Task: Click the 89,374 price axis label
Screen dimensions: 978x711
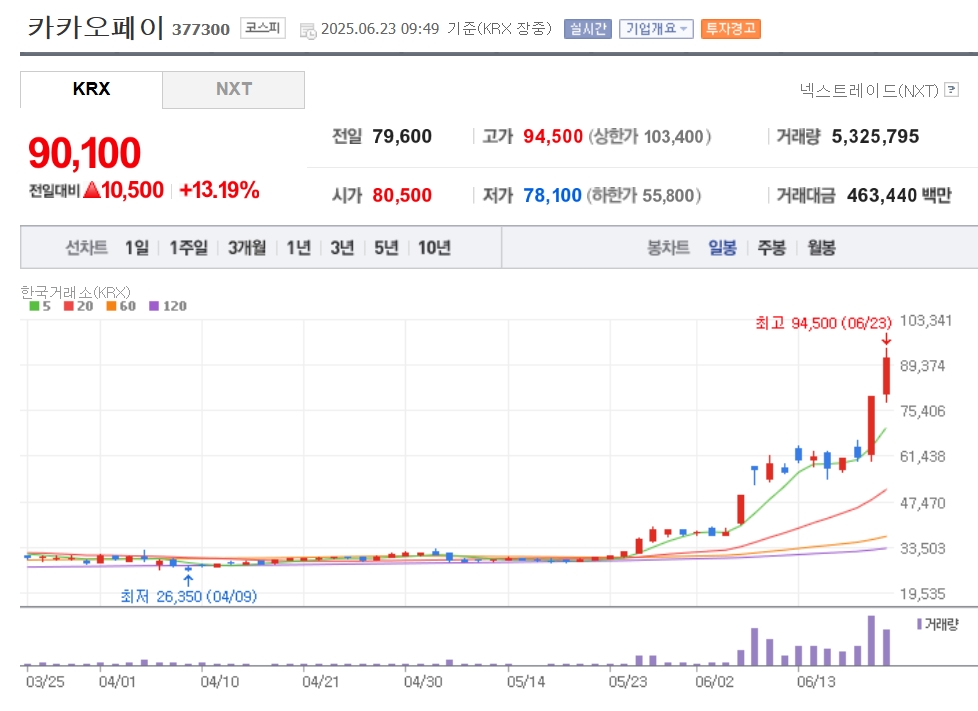Action: (922, 366)
